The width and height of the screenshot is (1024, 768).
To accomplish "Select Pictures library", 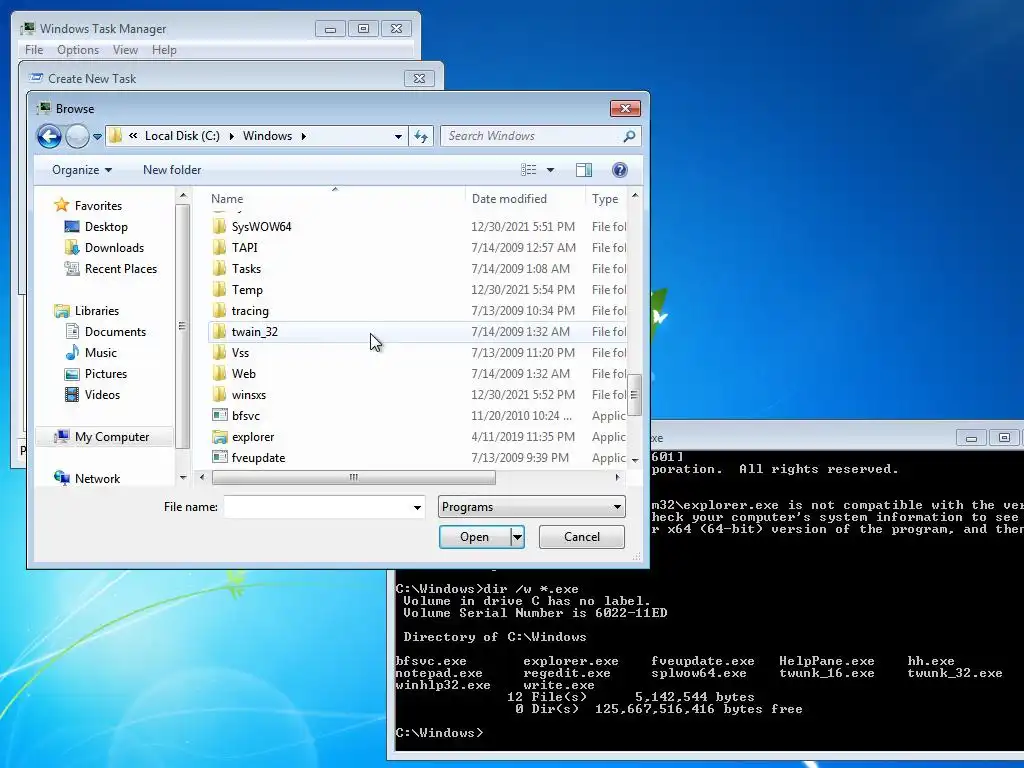I will 106,374.
